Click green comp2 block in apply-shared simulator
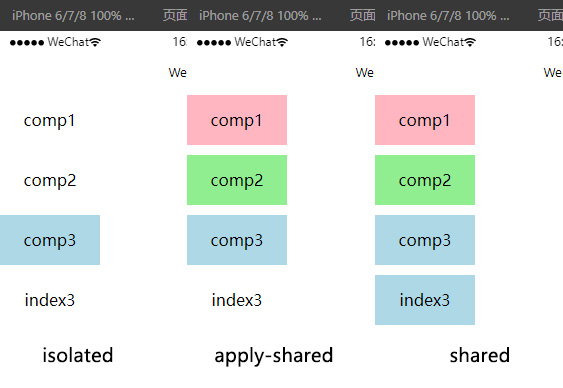The image size is (563, 388). (x=237, y=180)
